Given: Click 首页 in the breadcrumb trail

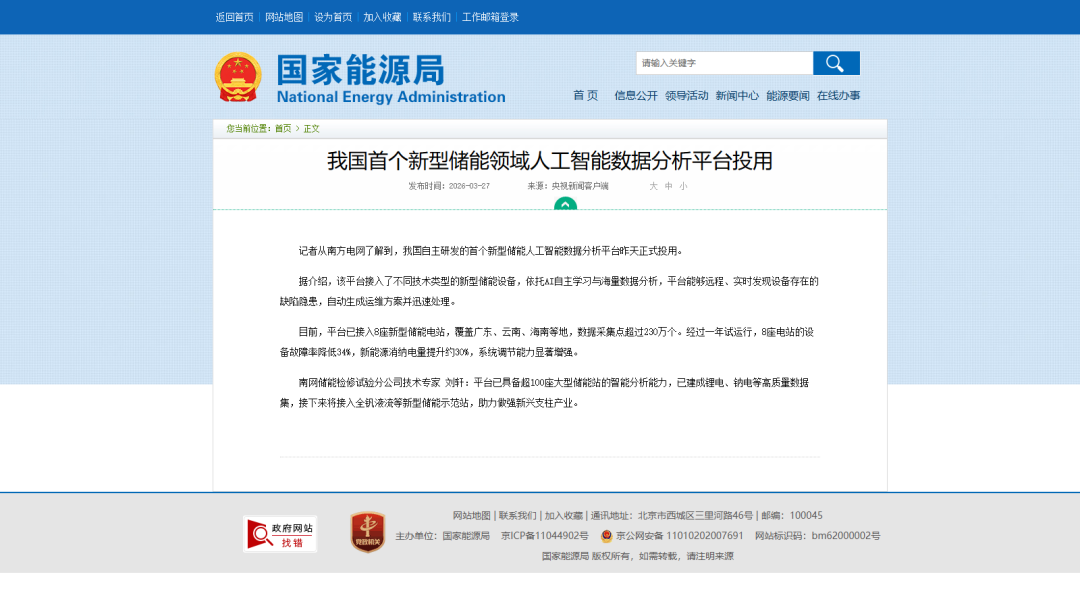Looking at the screenshot, I should (283, 128).
